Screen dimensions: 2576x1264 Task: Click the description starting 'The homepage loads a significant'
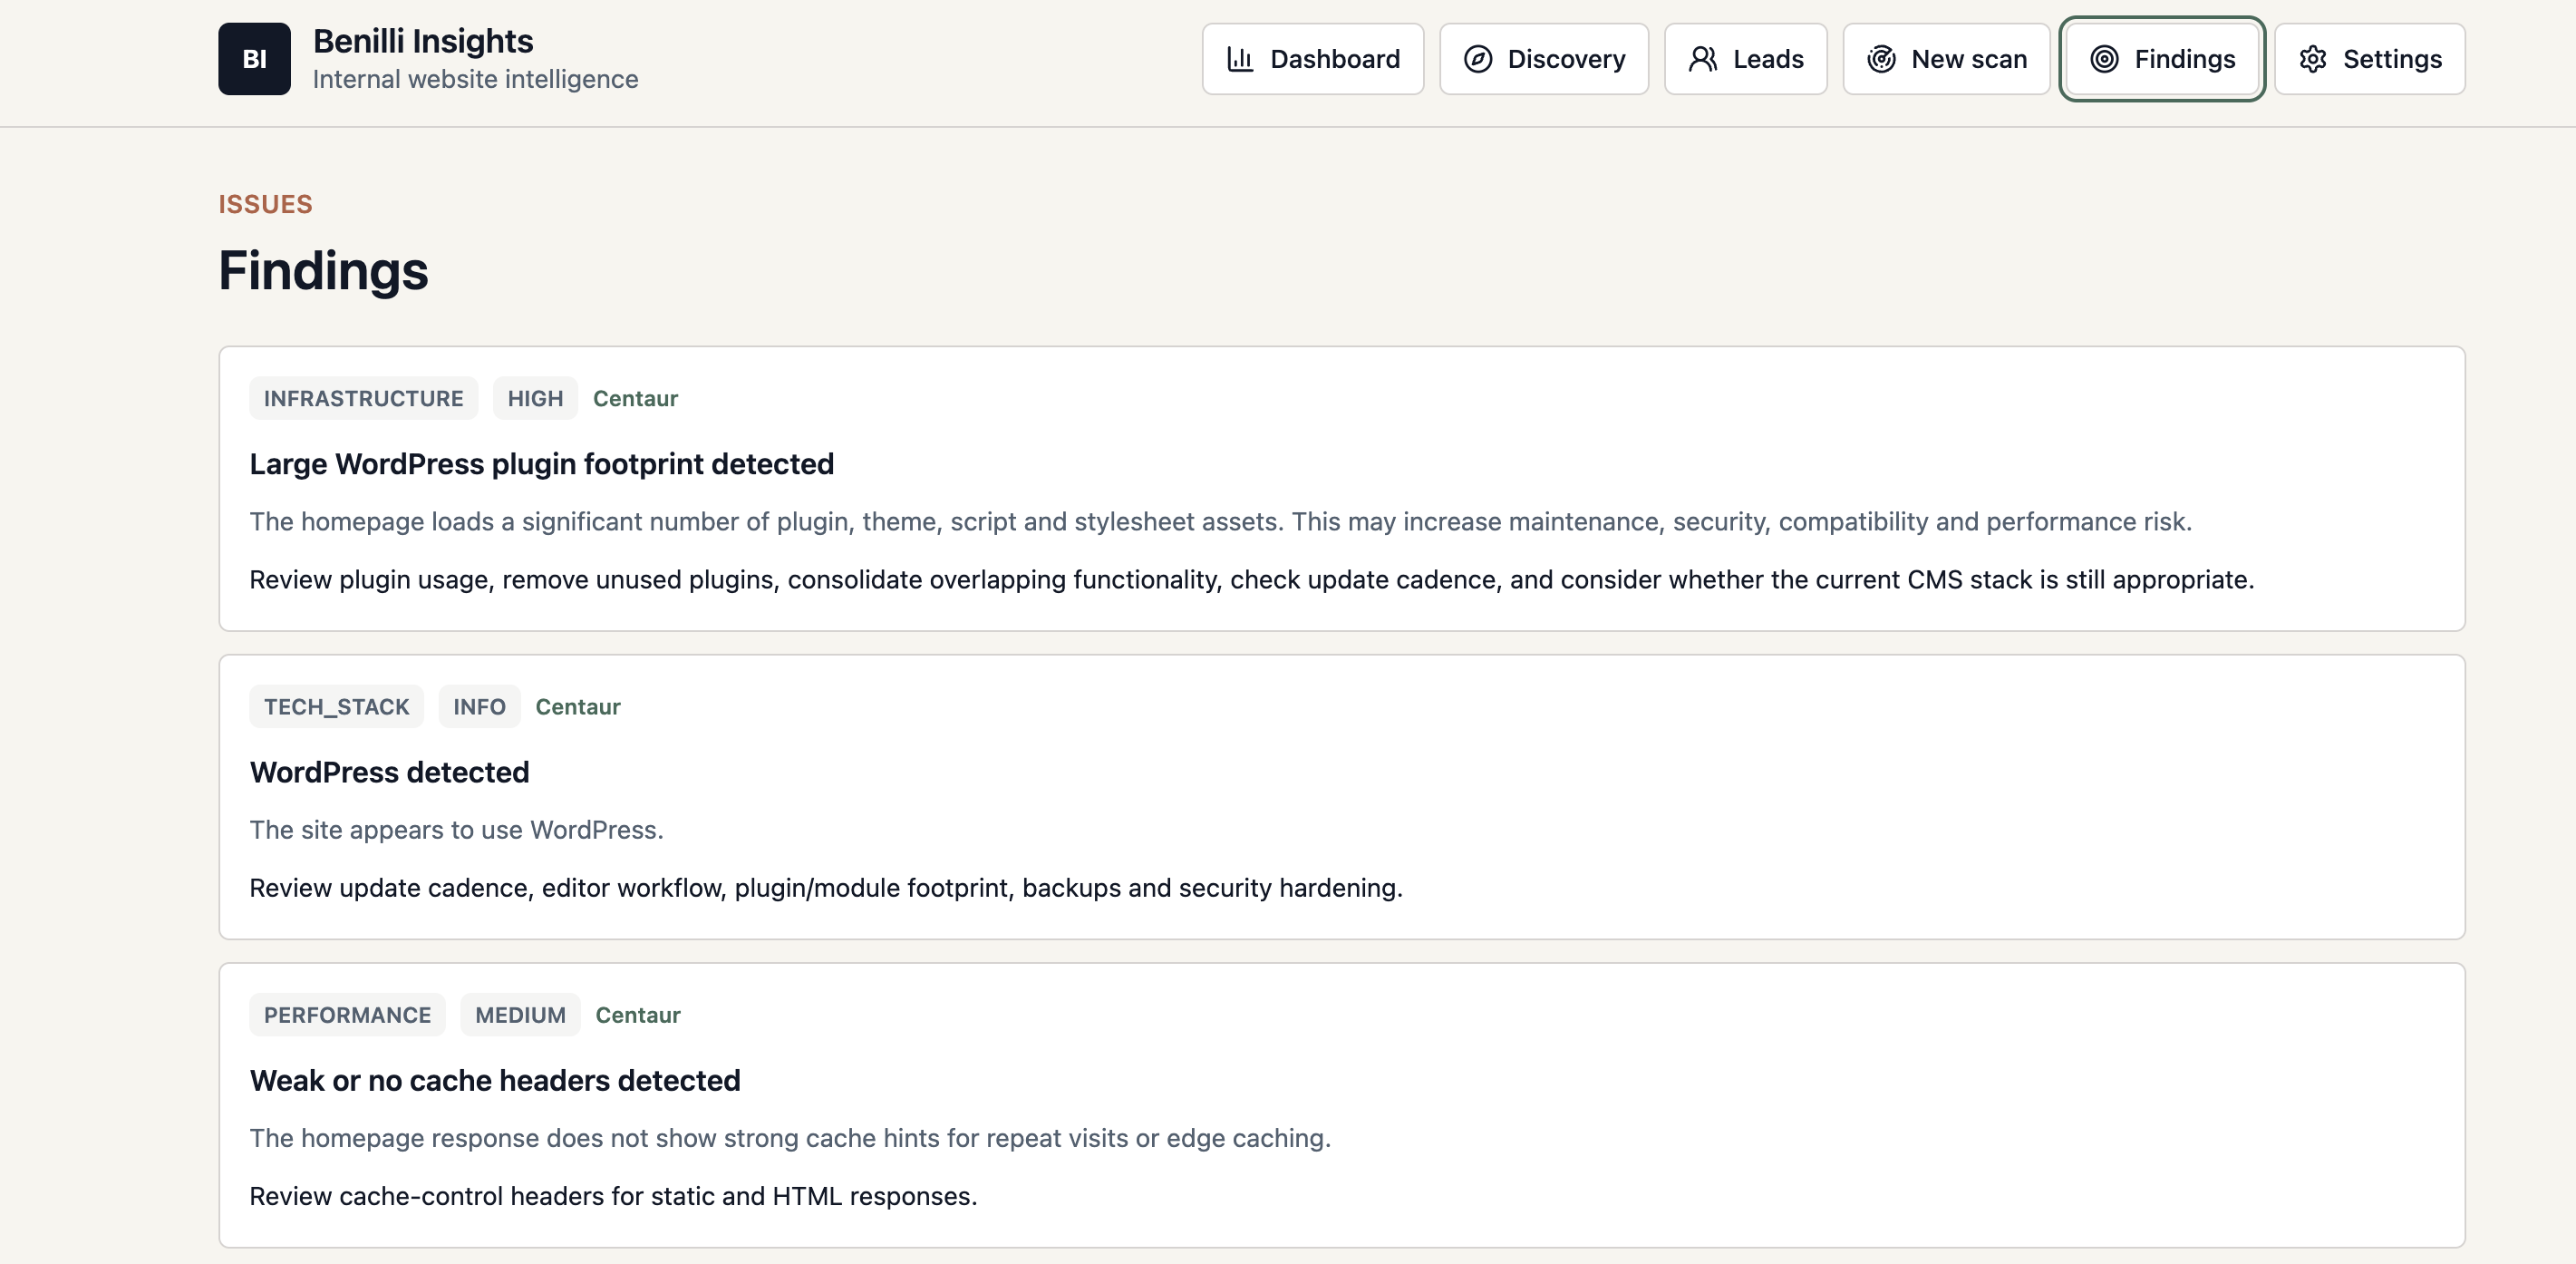[1220, 521]
